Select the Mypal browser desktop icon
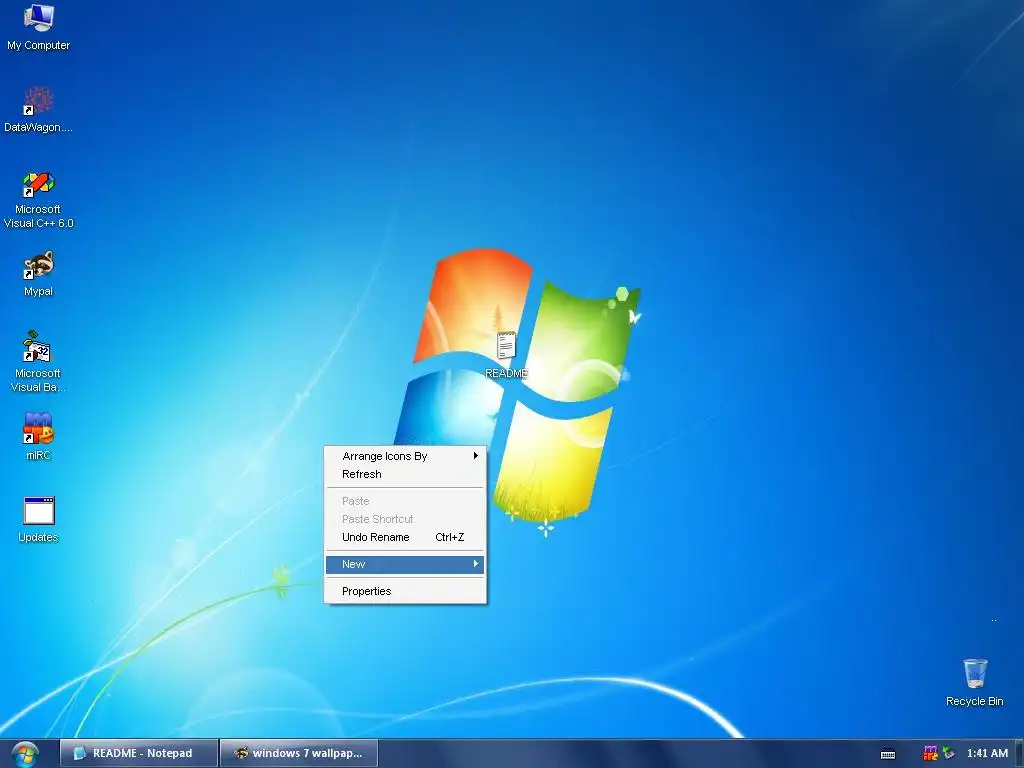The image size is (1024, 768). click(39, 273)
